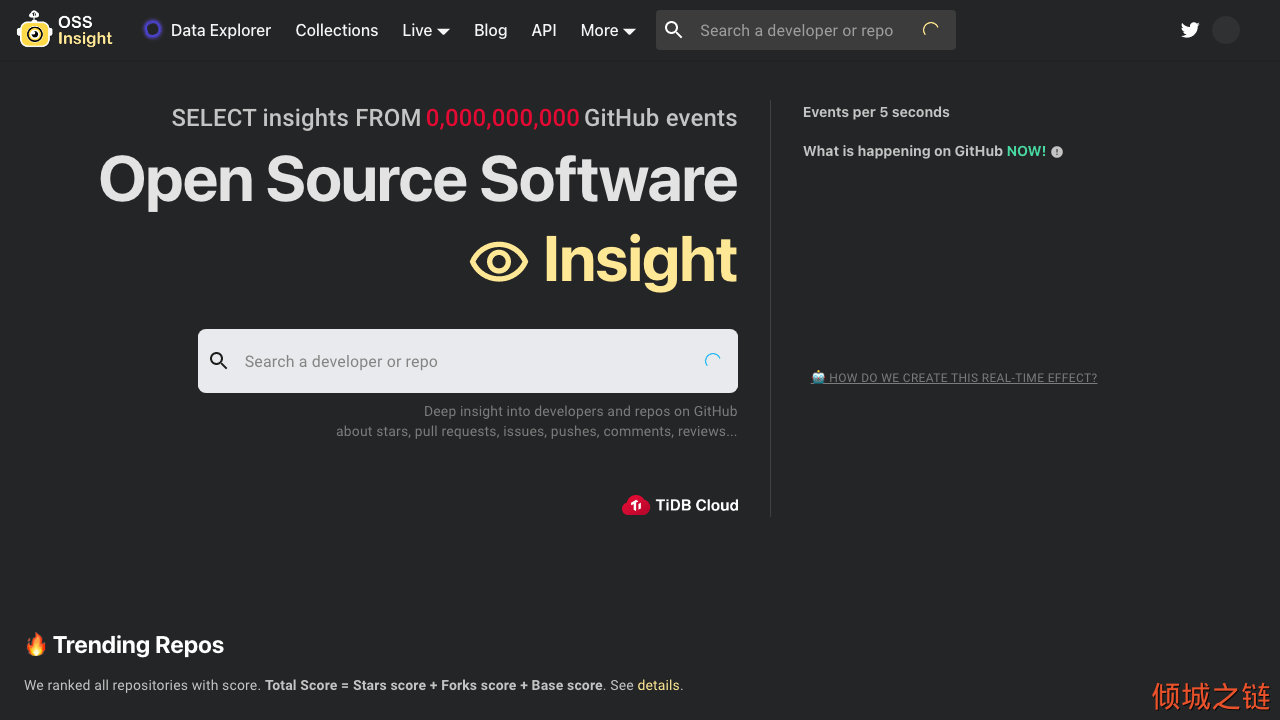1280x720 pixels.
Task: Click the OSS Insight brand text
Action: (85, 30)
